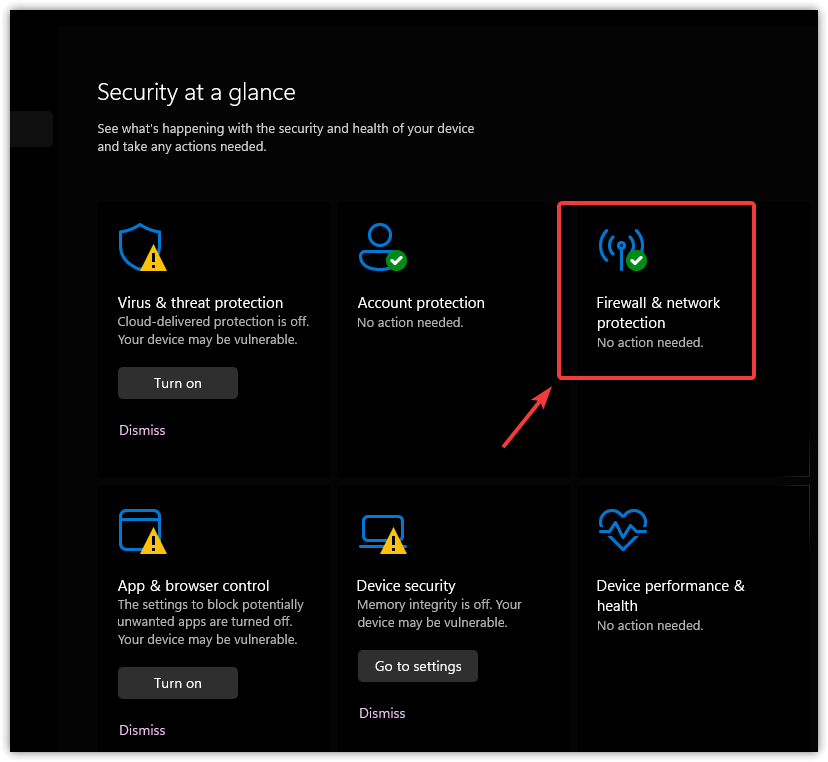Click the Virus & threat protection shield icon
This screenshot has height=762, width=828.
pos(139,247)
